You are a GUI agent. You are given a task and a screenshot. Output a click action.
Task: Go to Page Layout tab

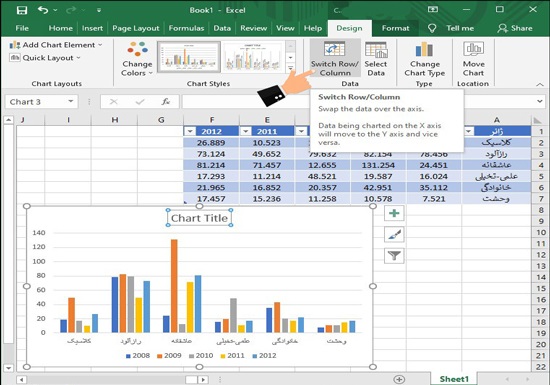point(136,28)
